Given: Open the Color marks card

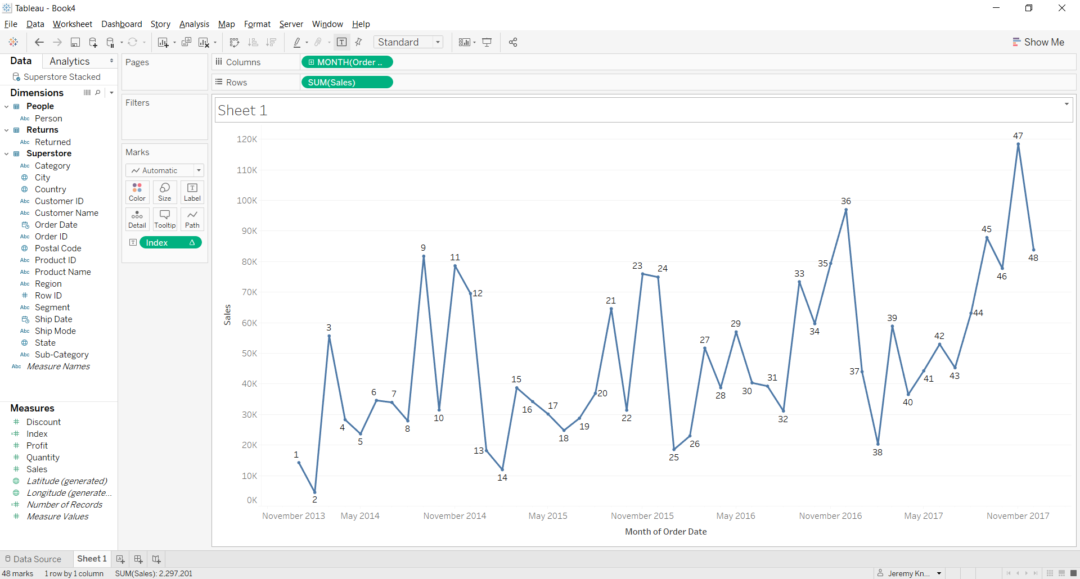Looking at the screenshot, I should (x=137, y=190).
